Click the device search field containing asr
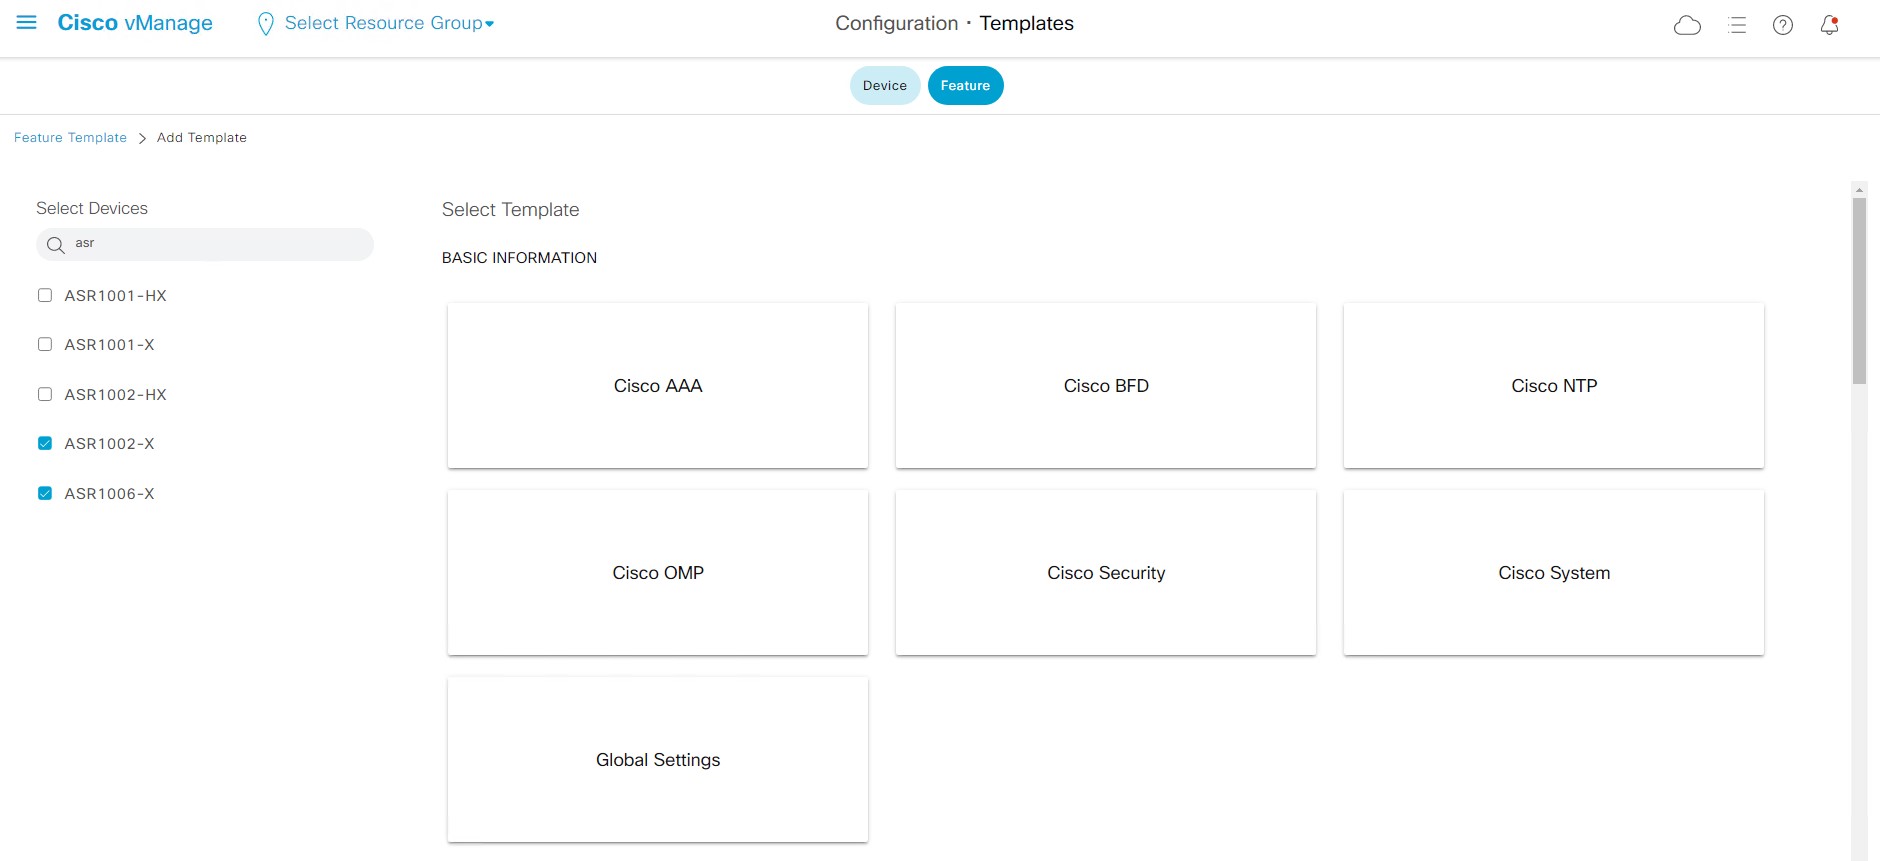This screenshot has height=861, width=1880. [x=205, y=244]
